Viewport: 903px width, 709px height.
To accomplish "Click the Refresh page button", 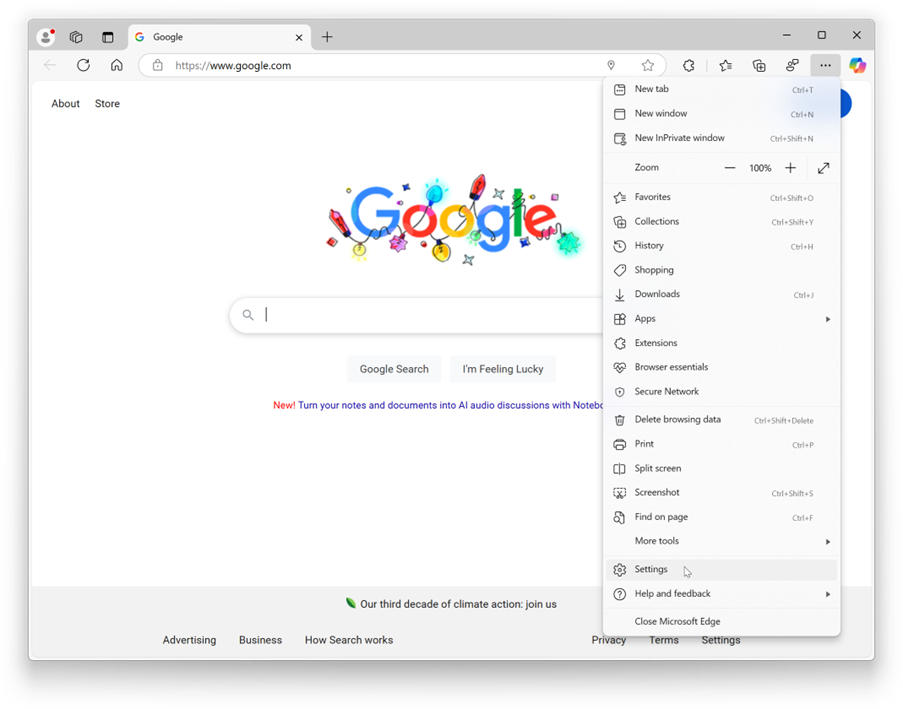I will [83, 65].
